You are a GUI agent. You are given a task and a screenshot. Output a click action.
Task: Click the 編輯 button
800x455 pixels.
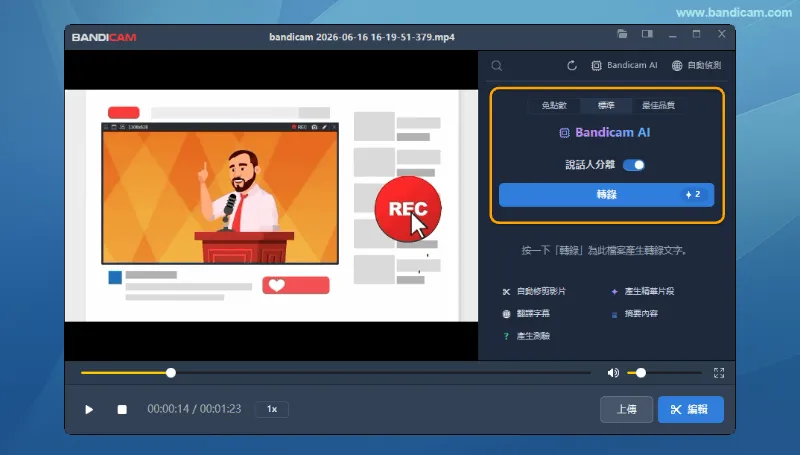tap(691, 409)
